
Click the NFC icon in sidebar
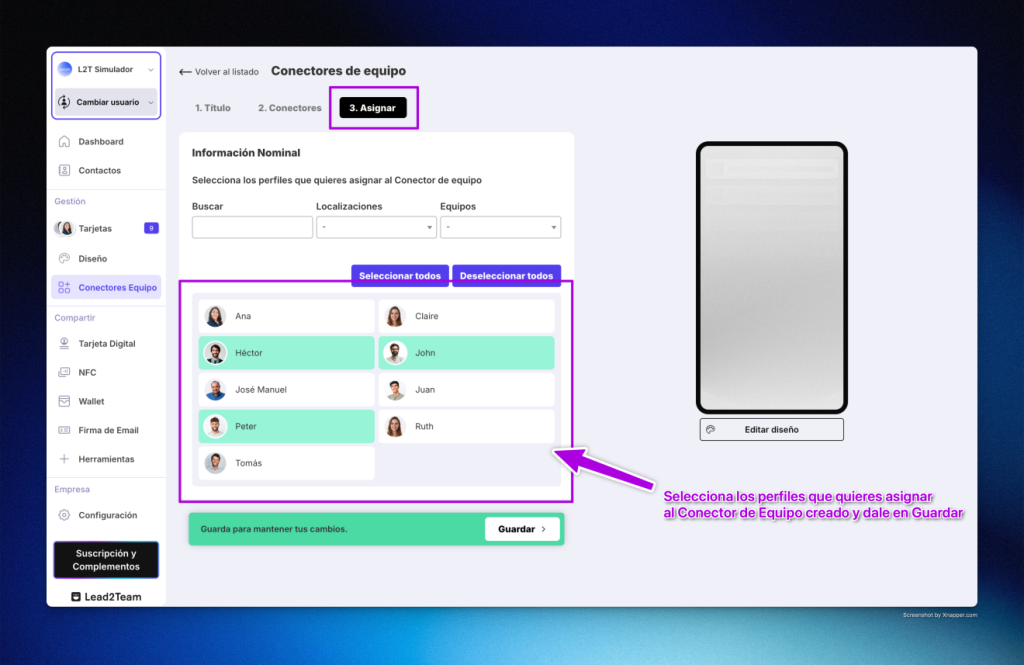tap(64, 373)
